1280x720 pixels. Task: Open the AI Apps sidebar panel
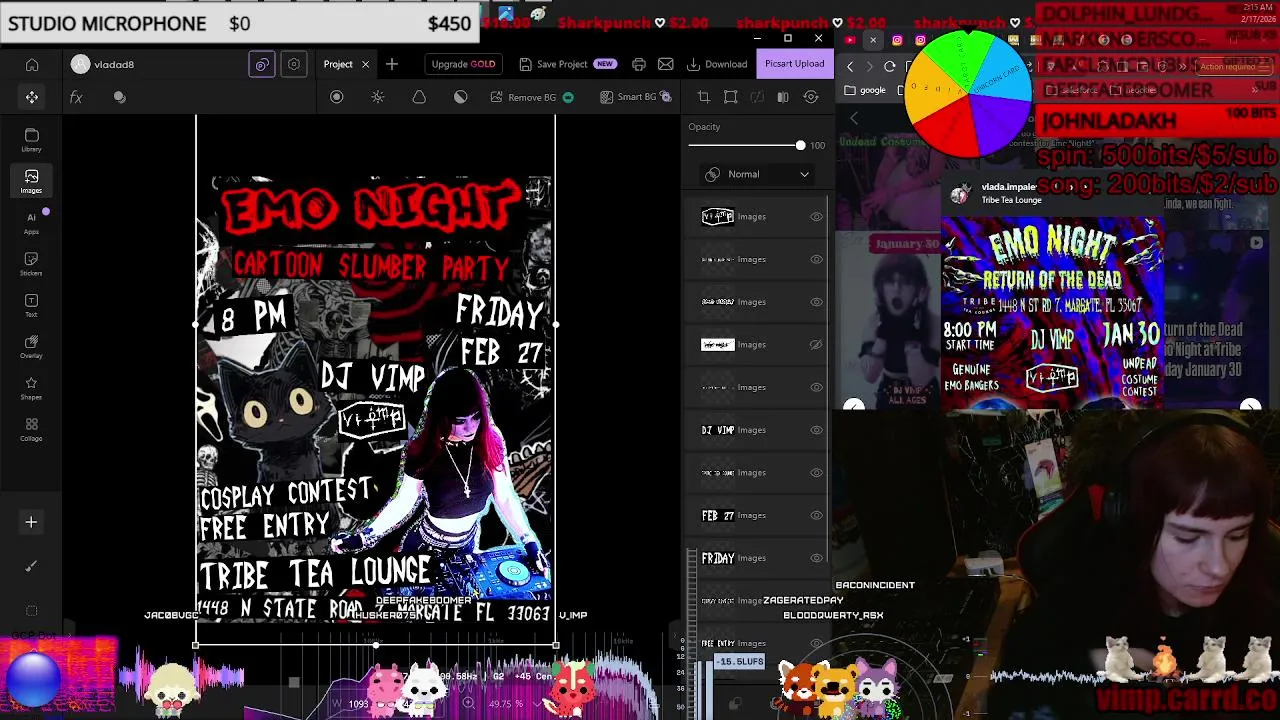(32, 223)
